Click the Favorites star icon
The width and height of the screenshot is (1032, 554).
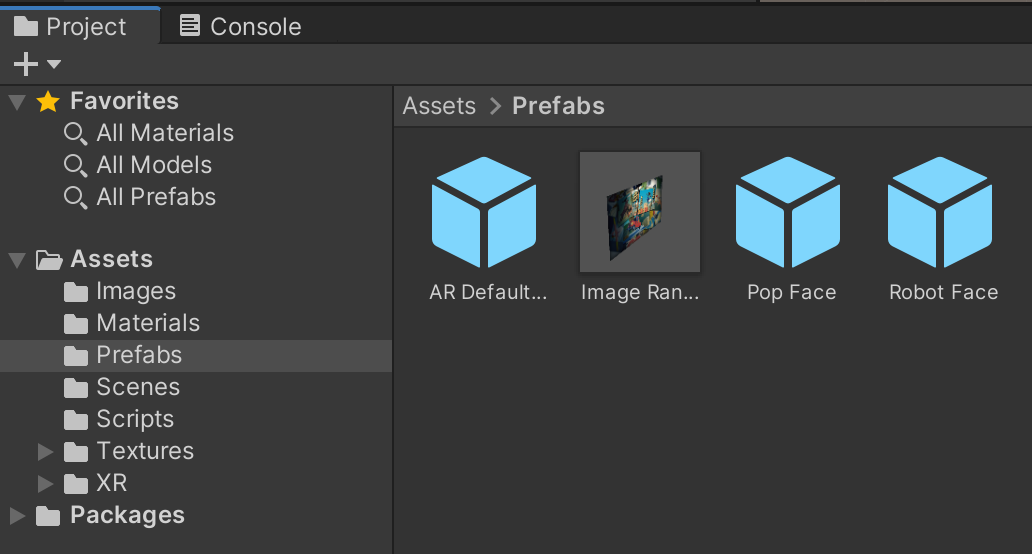(x=48, y=102)
